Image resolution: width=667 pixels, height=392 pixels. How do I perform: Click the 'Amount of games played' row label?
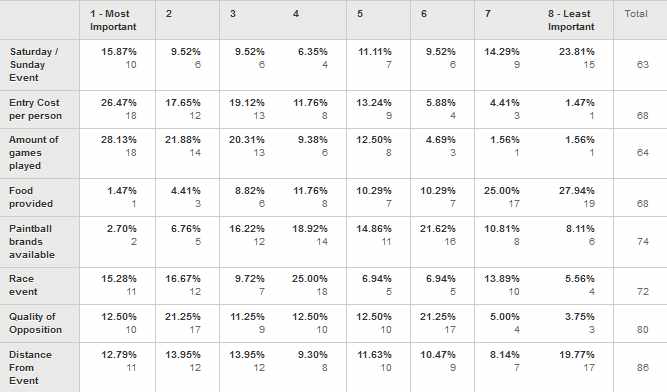(34, 153)
